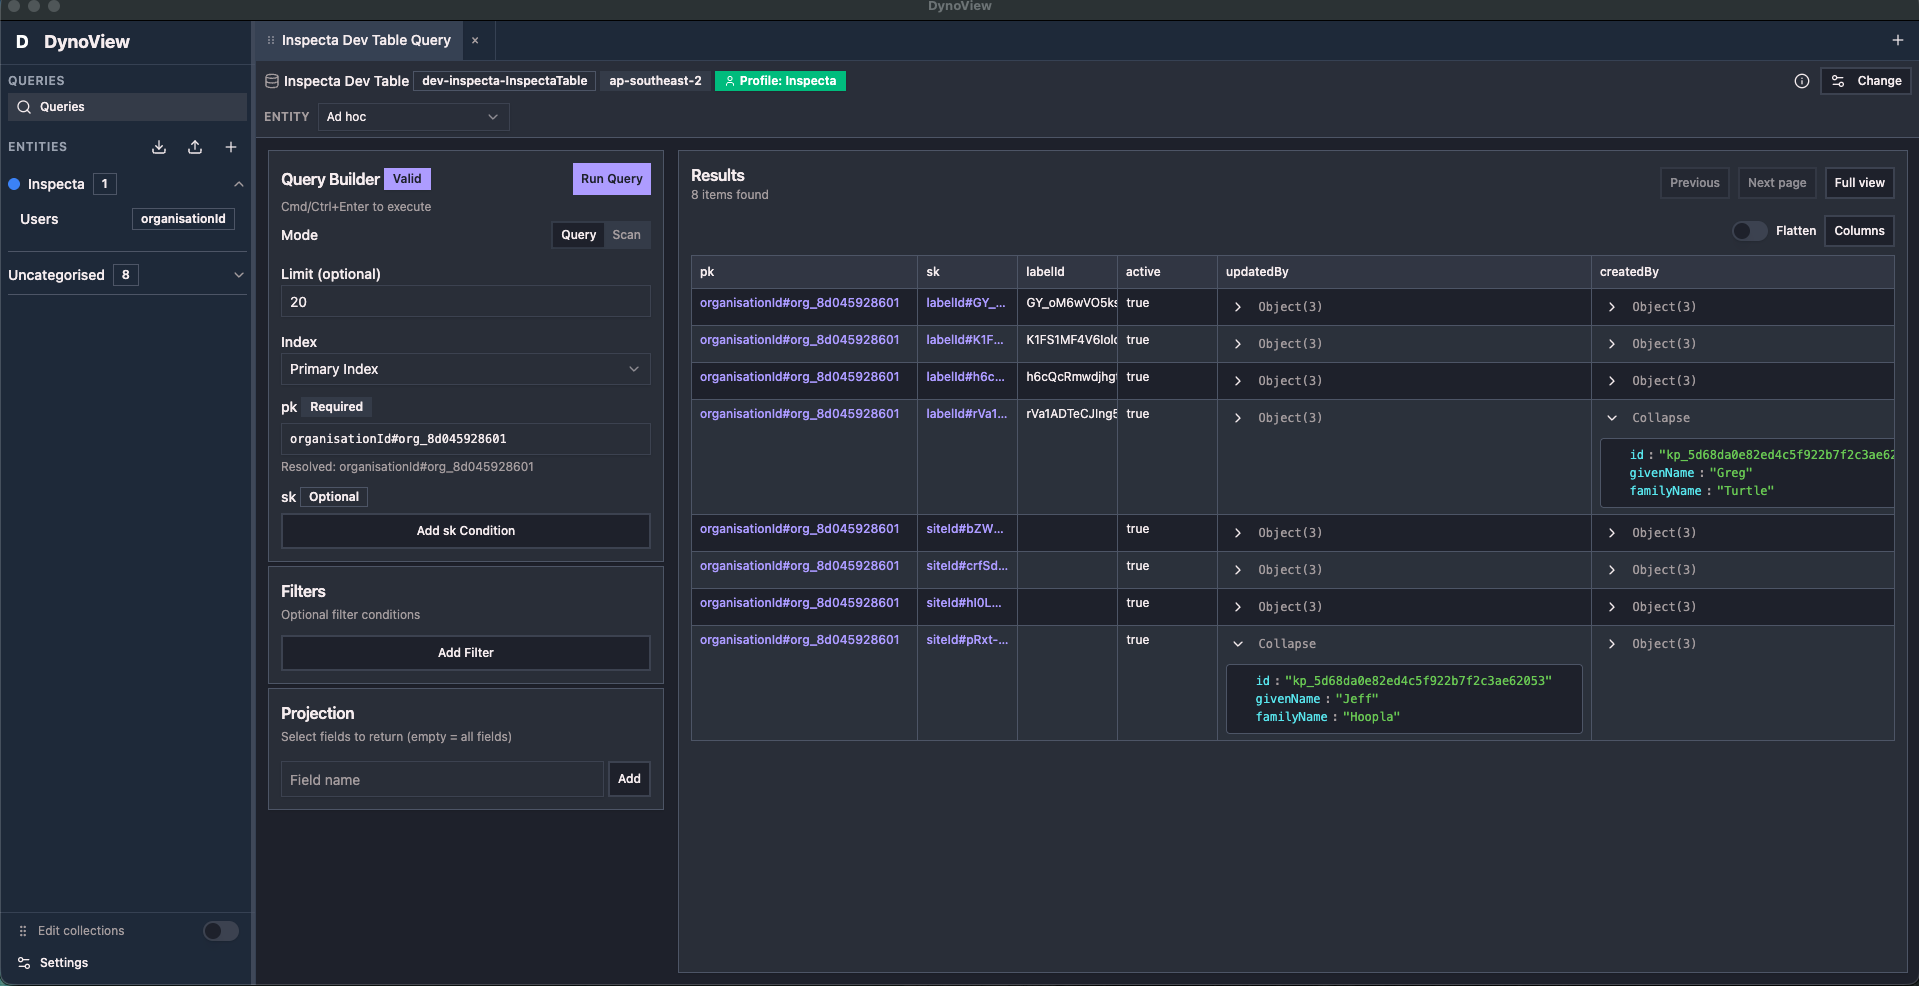
Task: Open a new tab with the plus icon
Action: 1897,40
